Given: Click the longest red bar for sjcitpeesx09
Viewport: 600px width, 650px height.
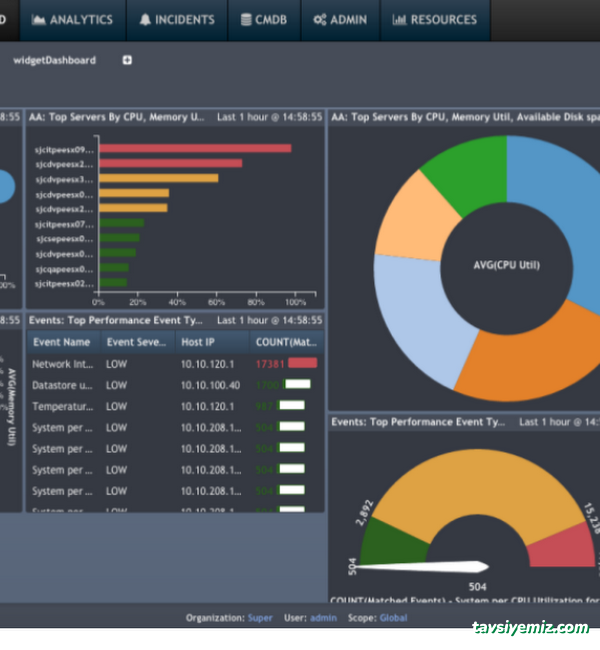Looking at the screenshot, I should coord(195,149).
